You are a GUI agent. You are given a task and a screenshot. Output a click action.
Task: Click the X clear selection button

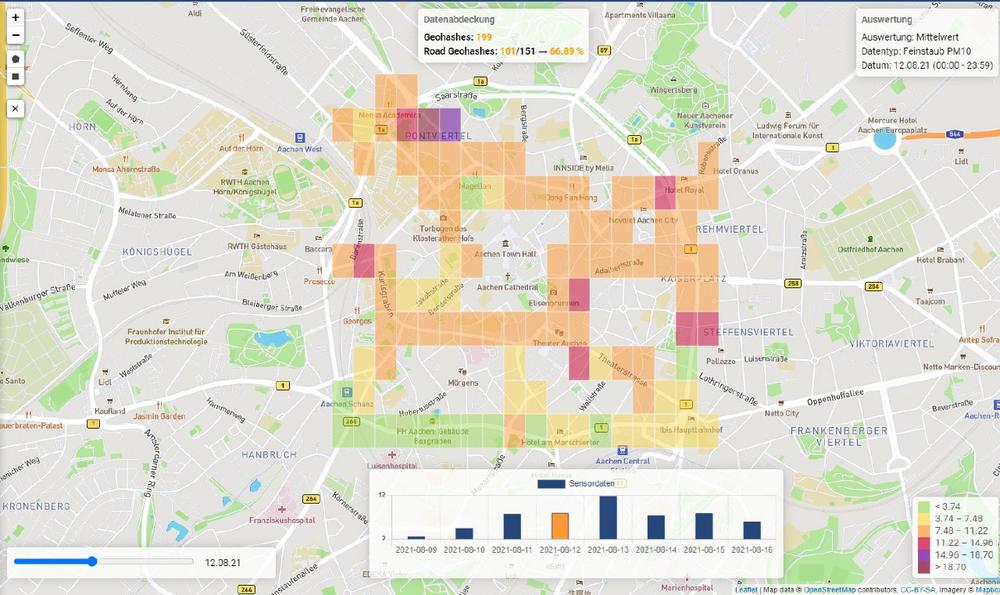15,108
